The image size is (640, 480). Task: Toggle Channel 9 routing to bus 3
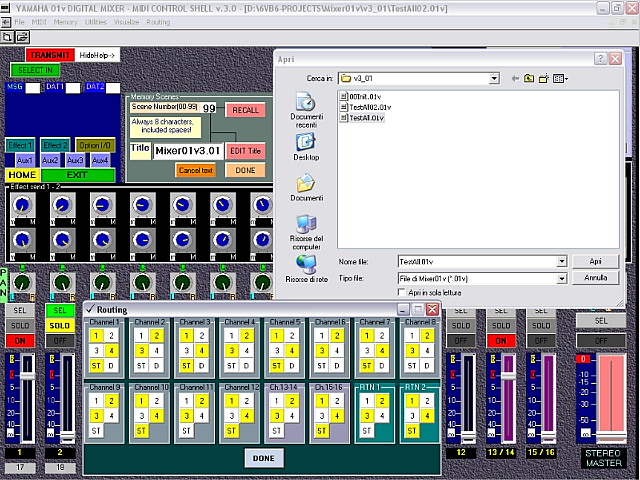(x=96, y=416)
